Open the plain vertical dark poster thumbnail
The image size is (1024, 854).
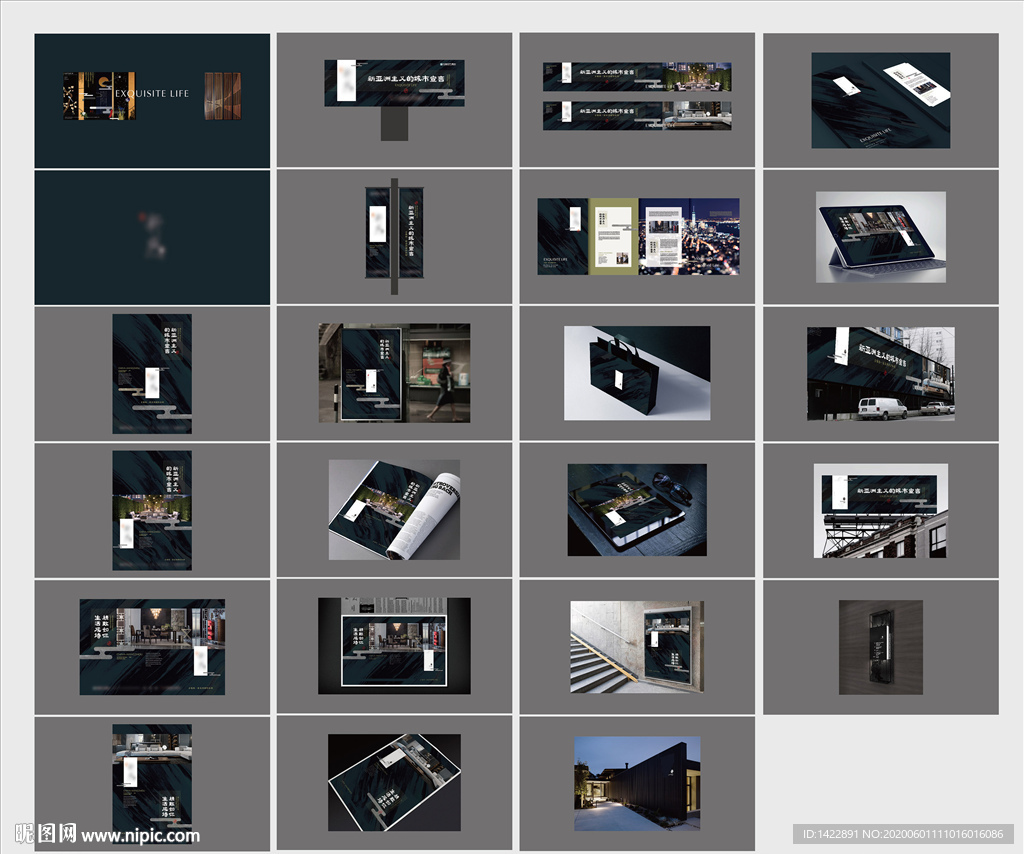(x=152, y=374)
